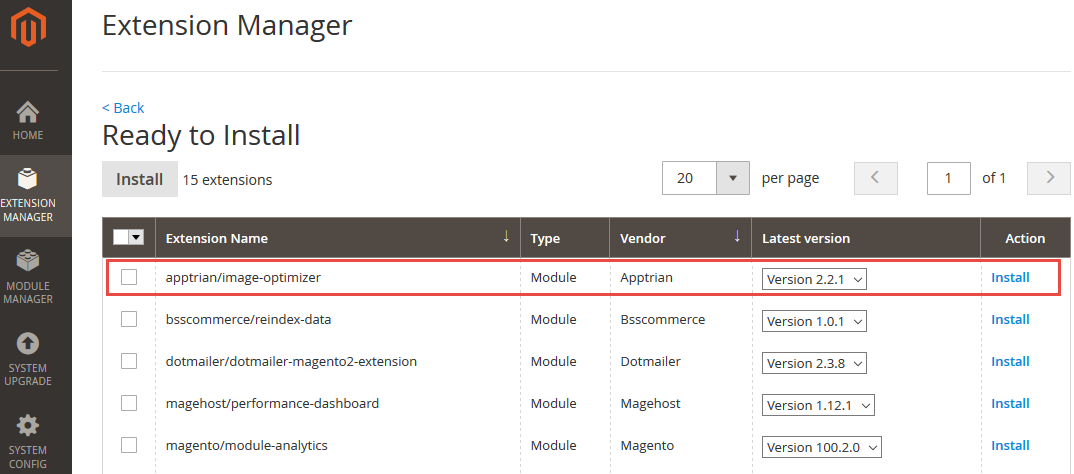1074x474 pixels.
Task: Open System Config in sidebar
Action: pyautogui.click(x=28, y=440)
